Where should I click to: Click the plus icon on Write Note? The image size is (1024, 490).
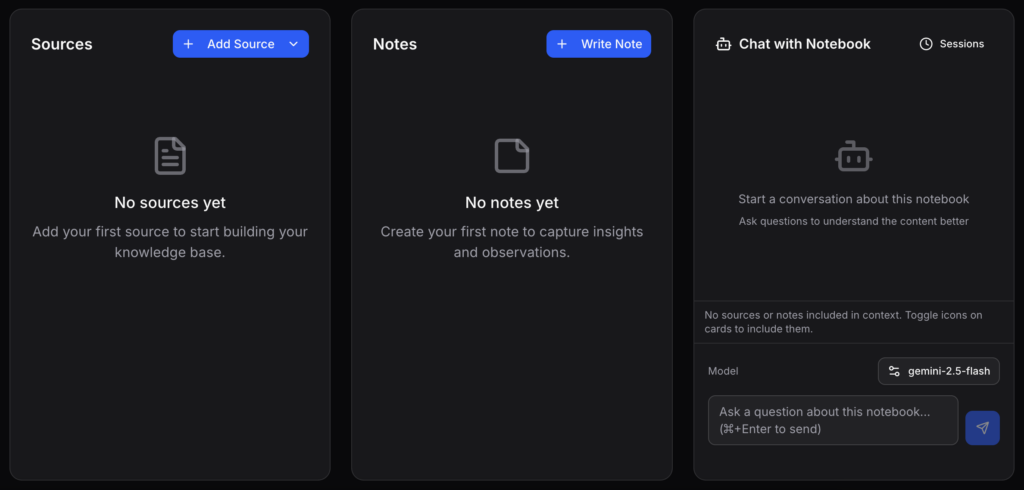(x=562, y=44)
